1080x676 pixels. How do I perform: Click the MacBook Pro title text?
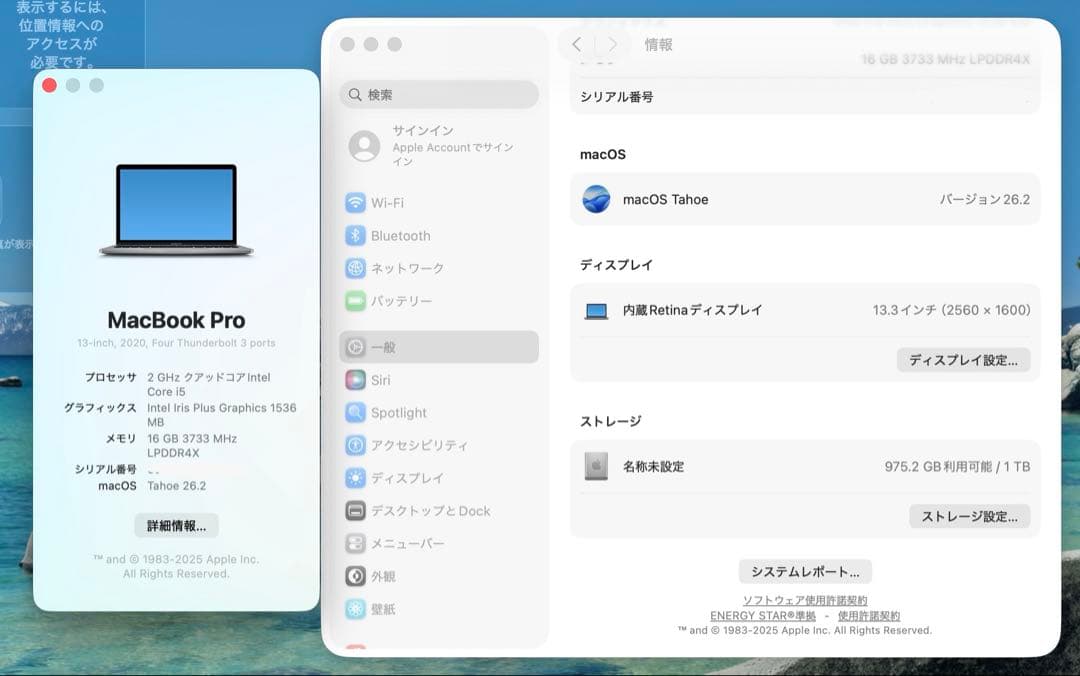(176, 320)
